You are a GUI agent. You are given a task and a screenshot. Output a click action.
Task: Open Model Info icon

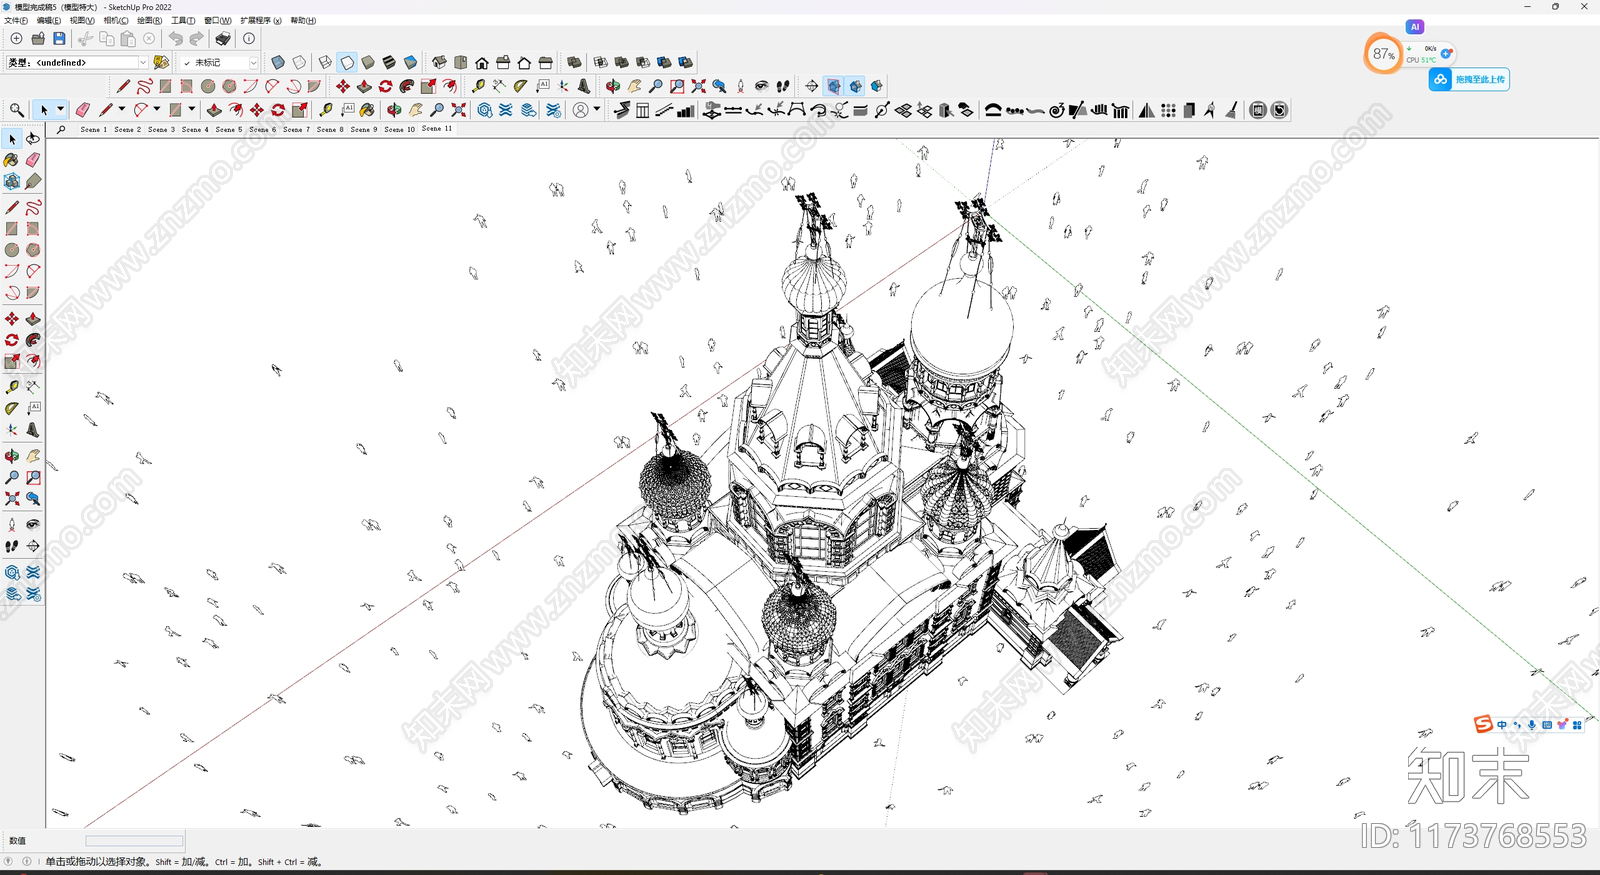249,39
